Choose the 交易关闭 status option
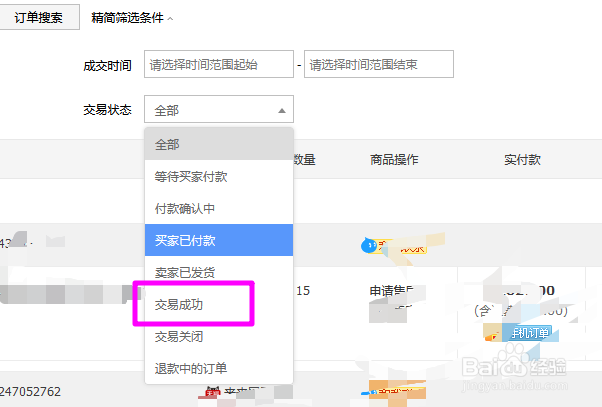 pos(179,337)
